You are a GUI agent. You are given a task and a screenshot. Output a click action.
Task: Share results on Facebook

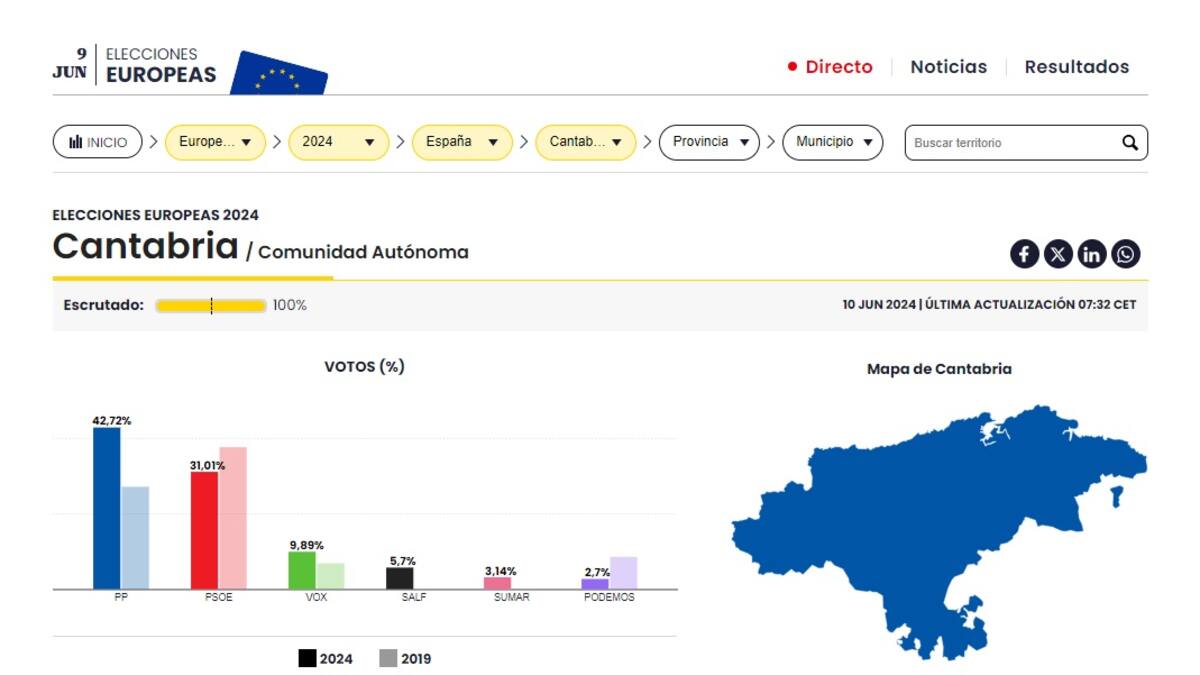pos(1024,254)
